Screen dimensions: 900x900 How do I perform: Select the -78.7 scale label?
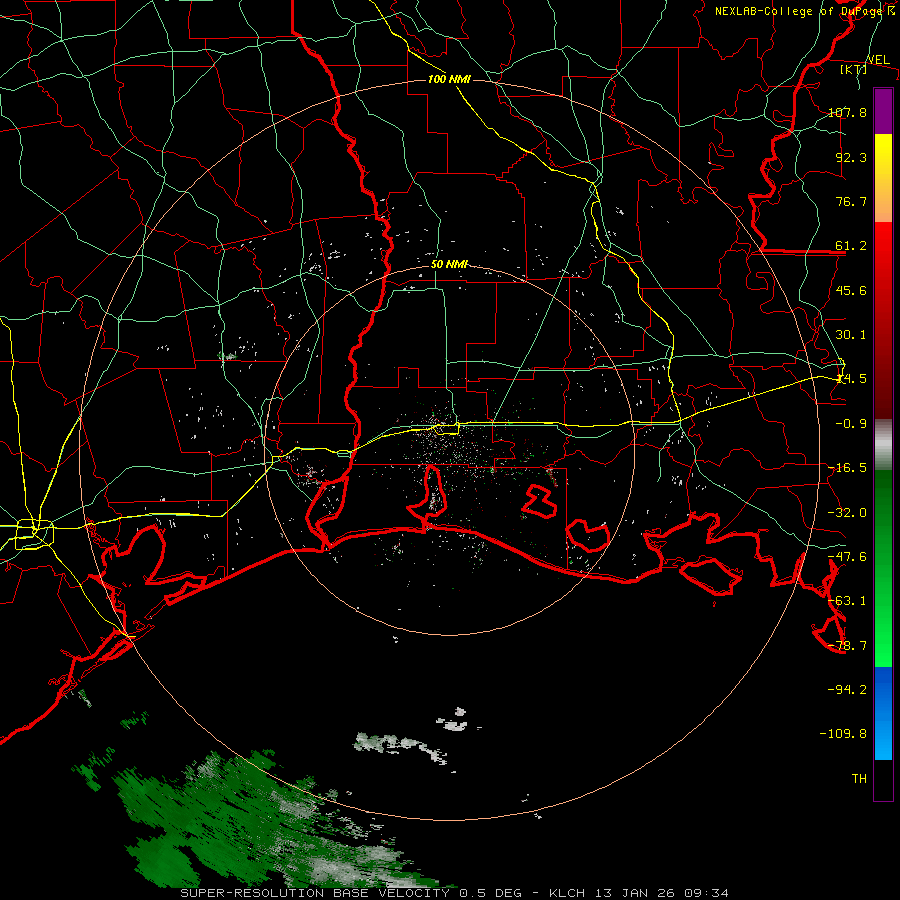(847, 646)
